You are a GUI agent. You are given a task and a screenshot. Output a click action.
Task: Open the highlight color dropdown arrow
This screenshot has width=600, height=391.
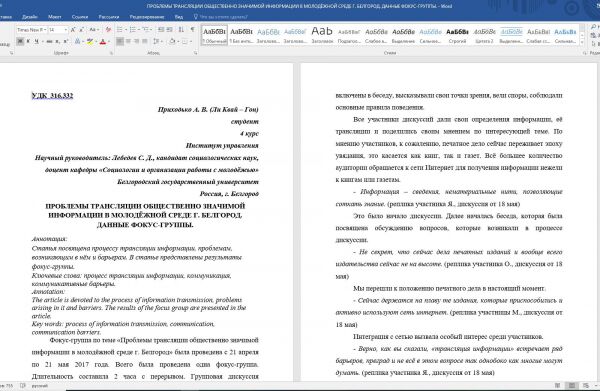pyautogui.click(x=96, y=41)
